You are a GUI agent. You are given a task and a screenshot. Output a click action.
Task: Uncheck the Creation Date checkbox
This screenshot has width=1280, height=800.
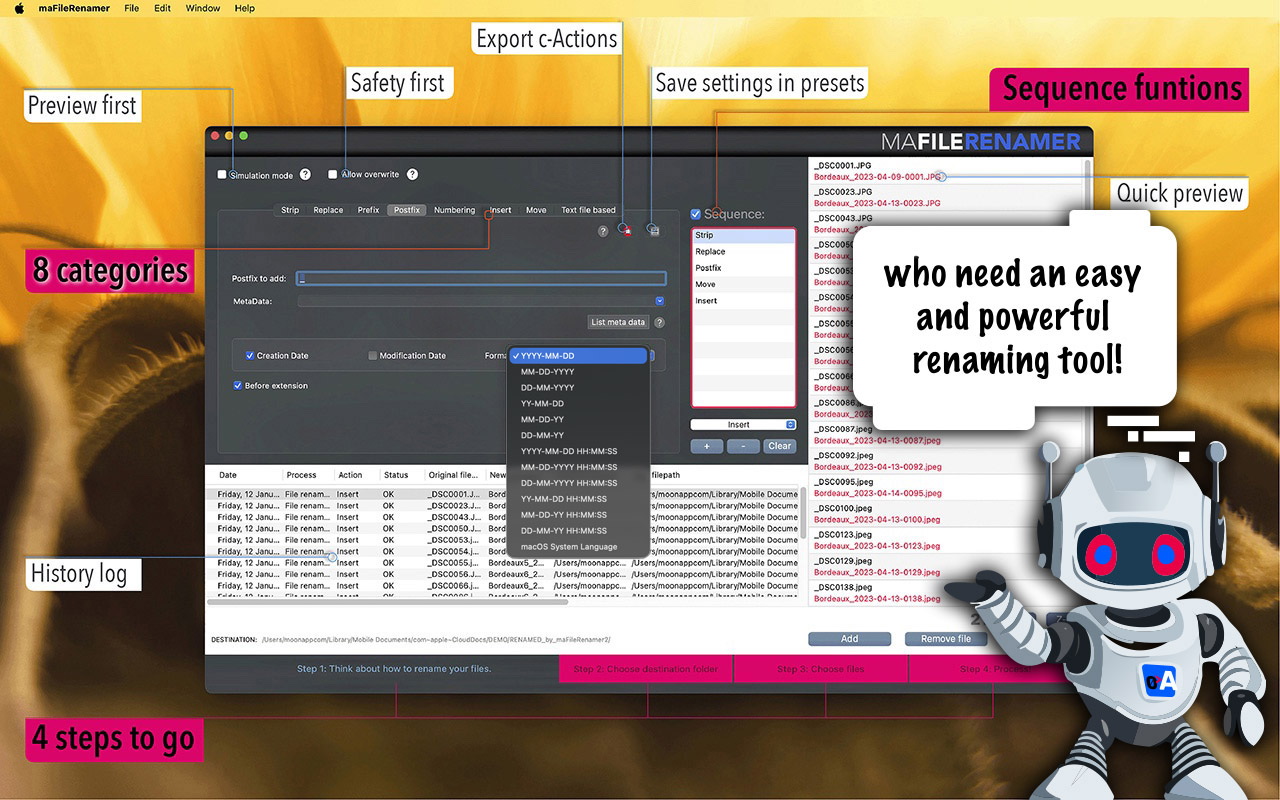[250, 356]
